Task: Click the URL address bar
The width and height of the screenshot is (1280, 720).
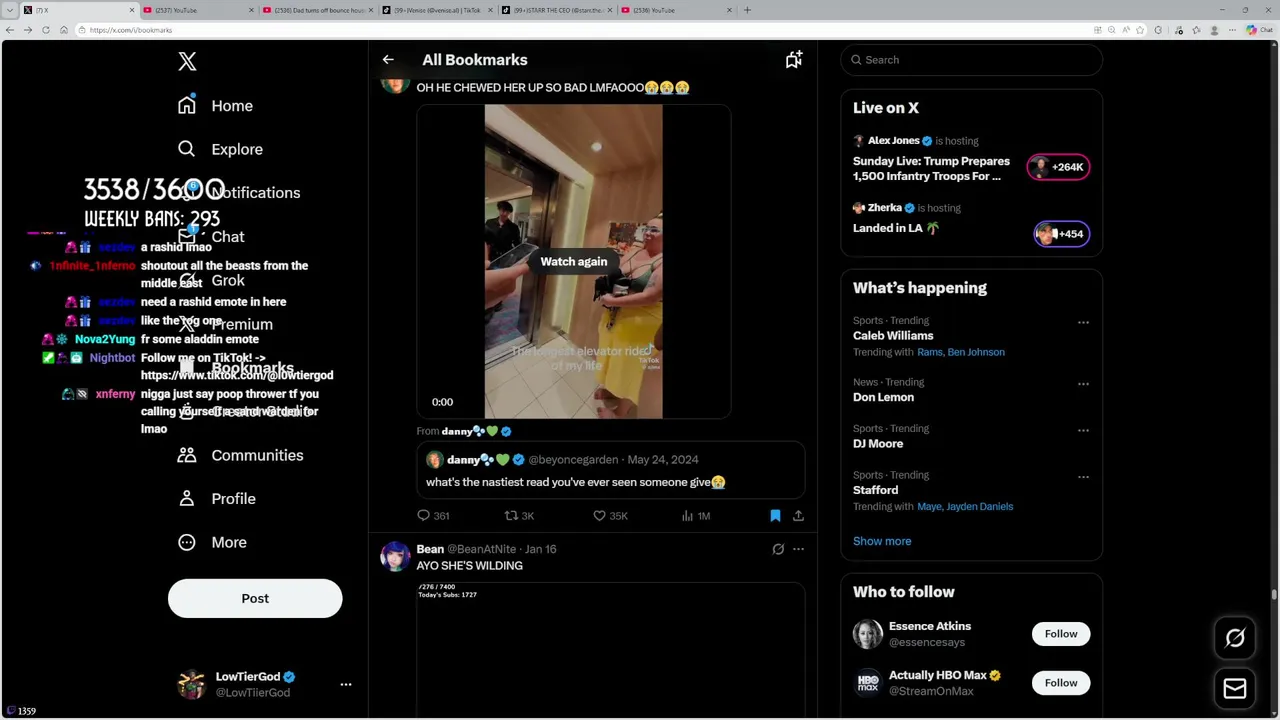Action: point(580,30)
